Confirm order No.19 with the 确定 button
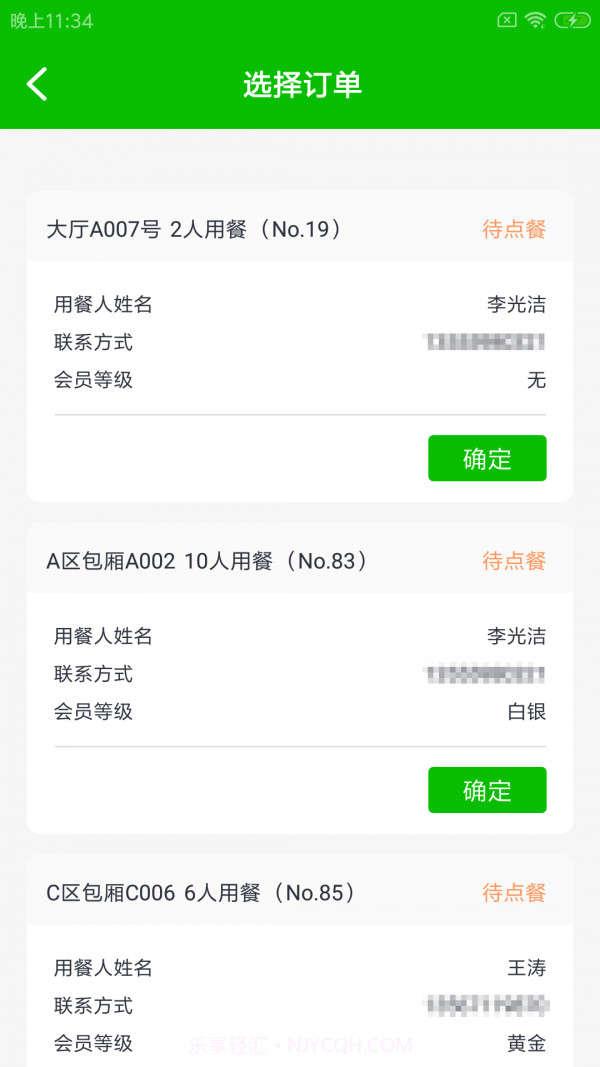600x1067 pixels. 487,458
